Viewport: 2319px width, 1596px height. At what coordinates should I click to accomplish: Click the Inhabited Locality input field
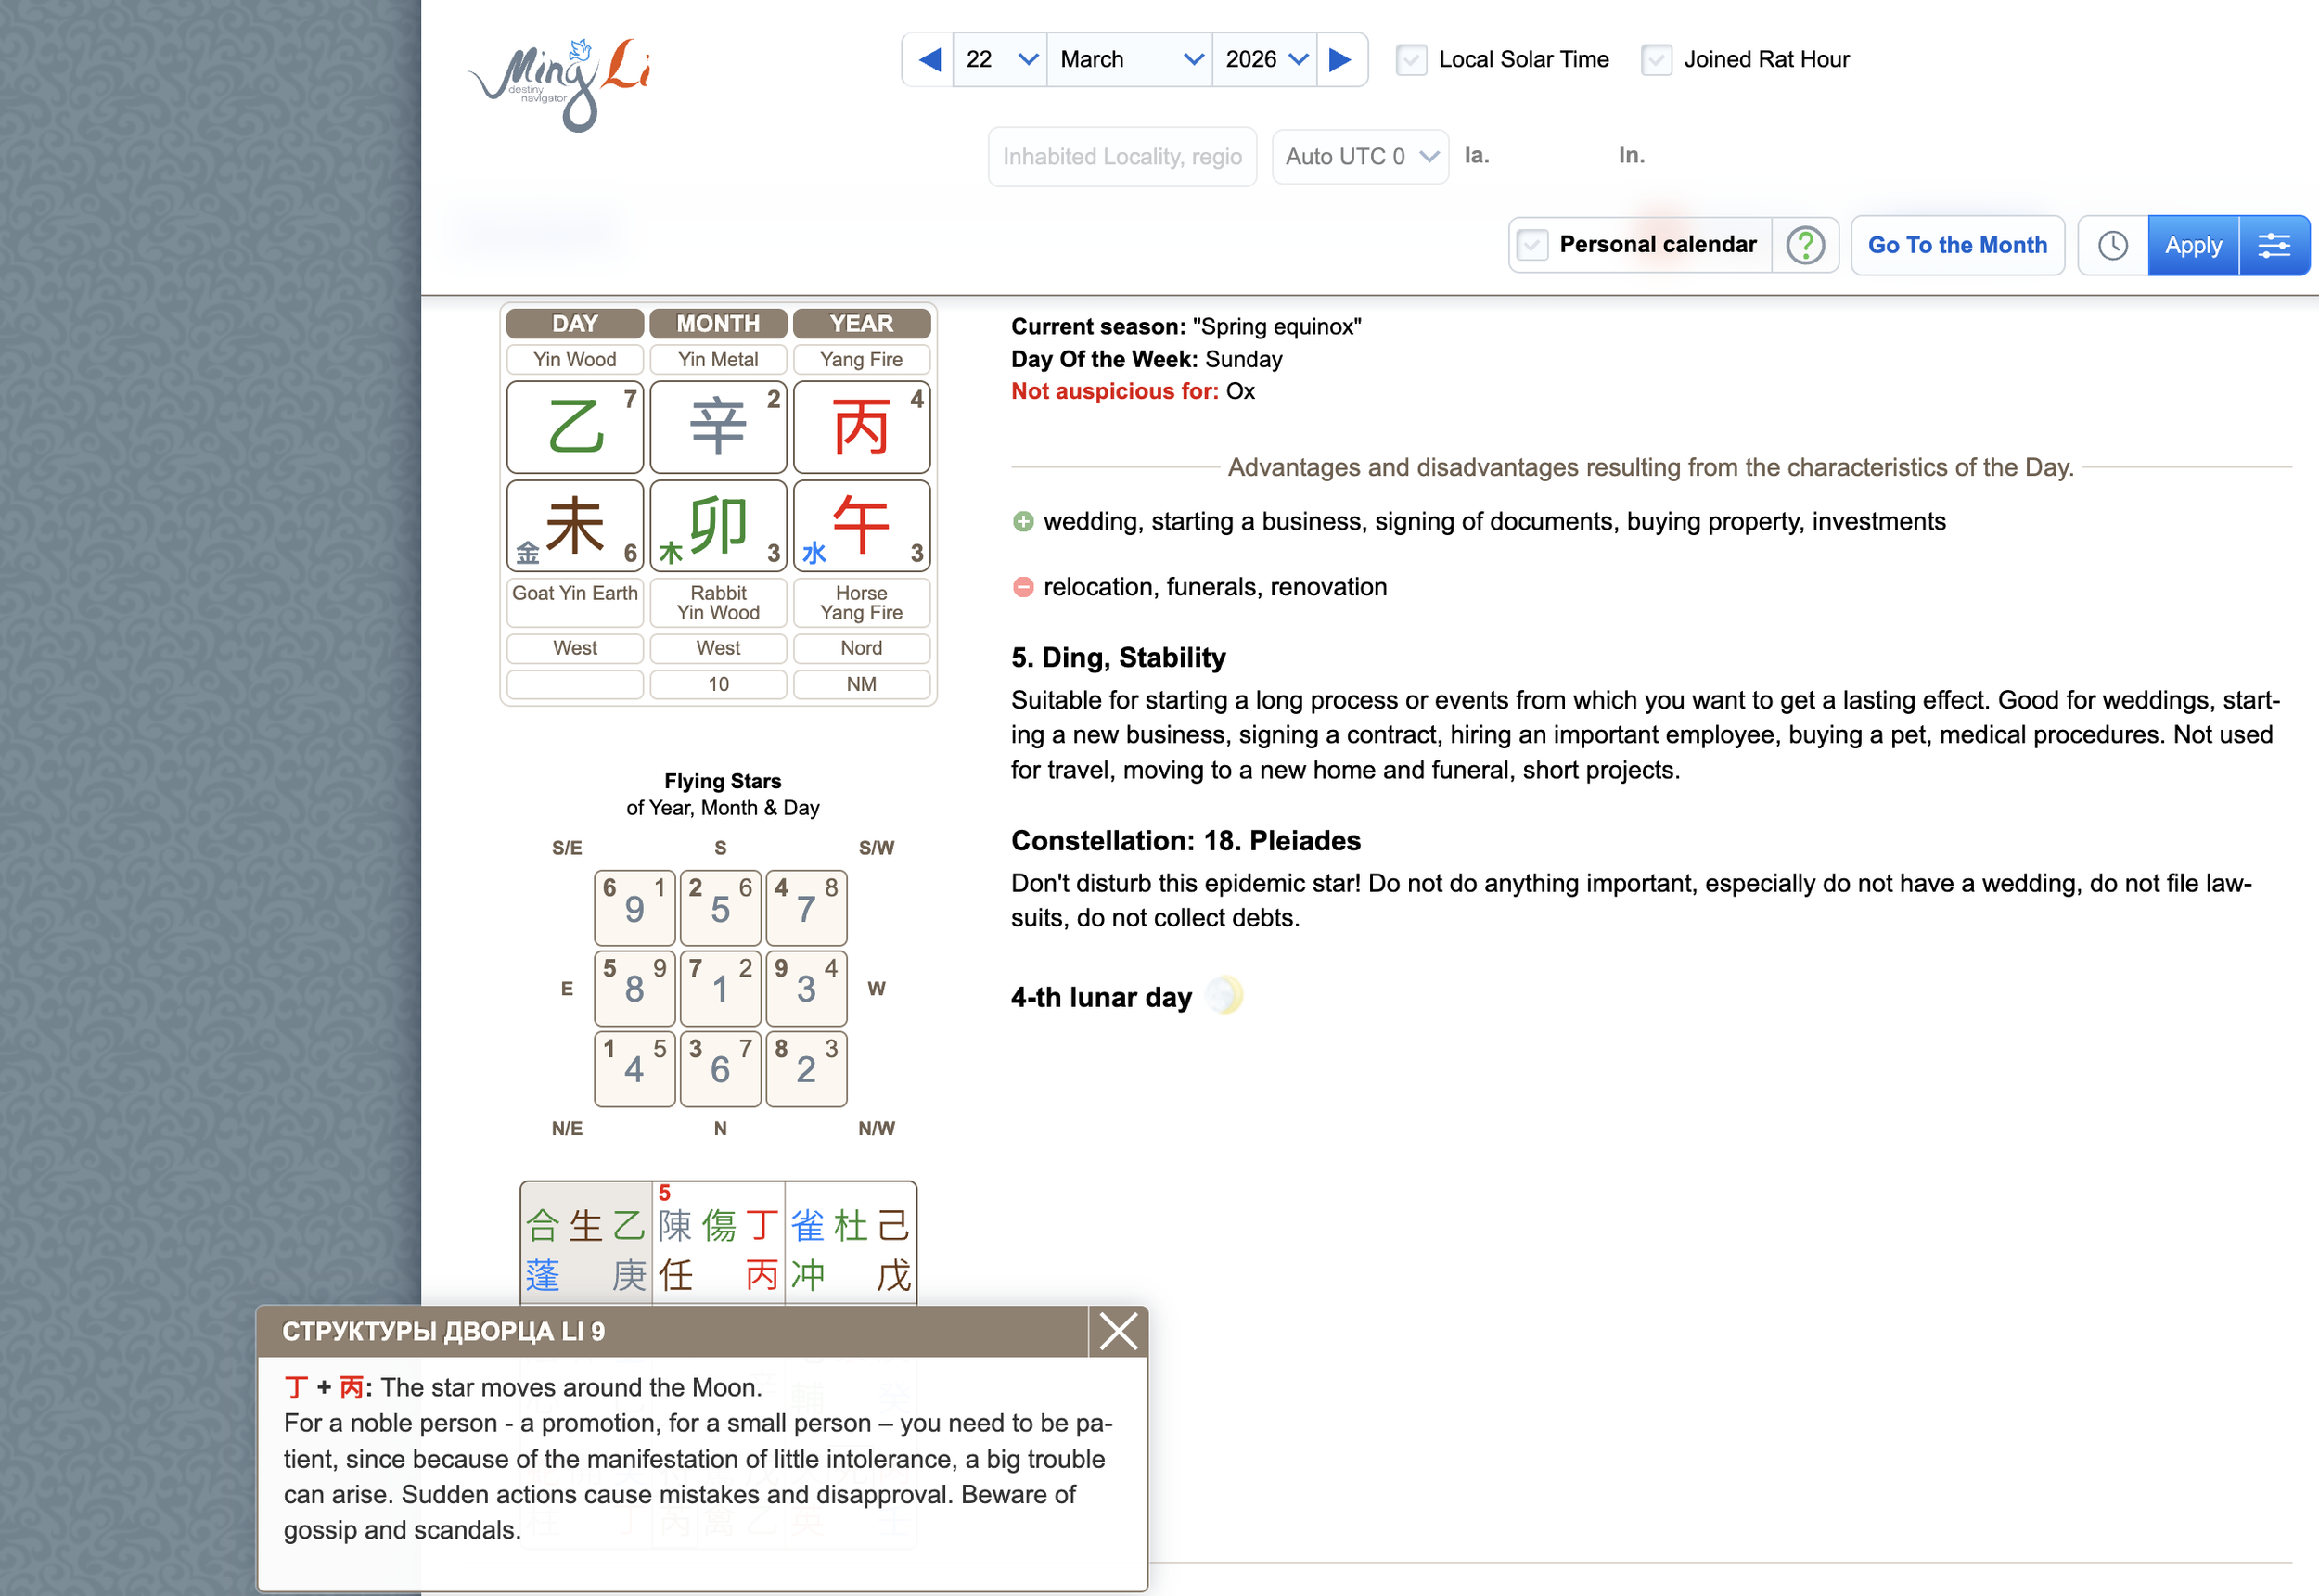pyautogui.click(x=1122, y=157)
